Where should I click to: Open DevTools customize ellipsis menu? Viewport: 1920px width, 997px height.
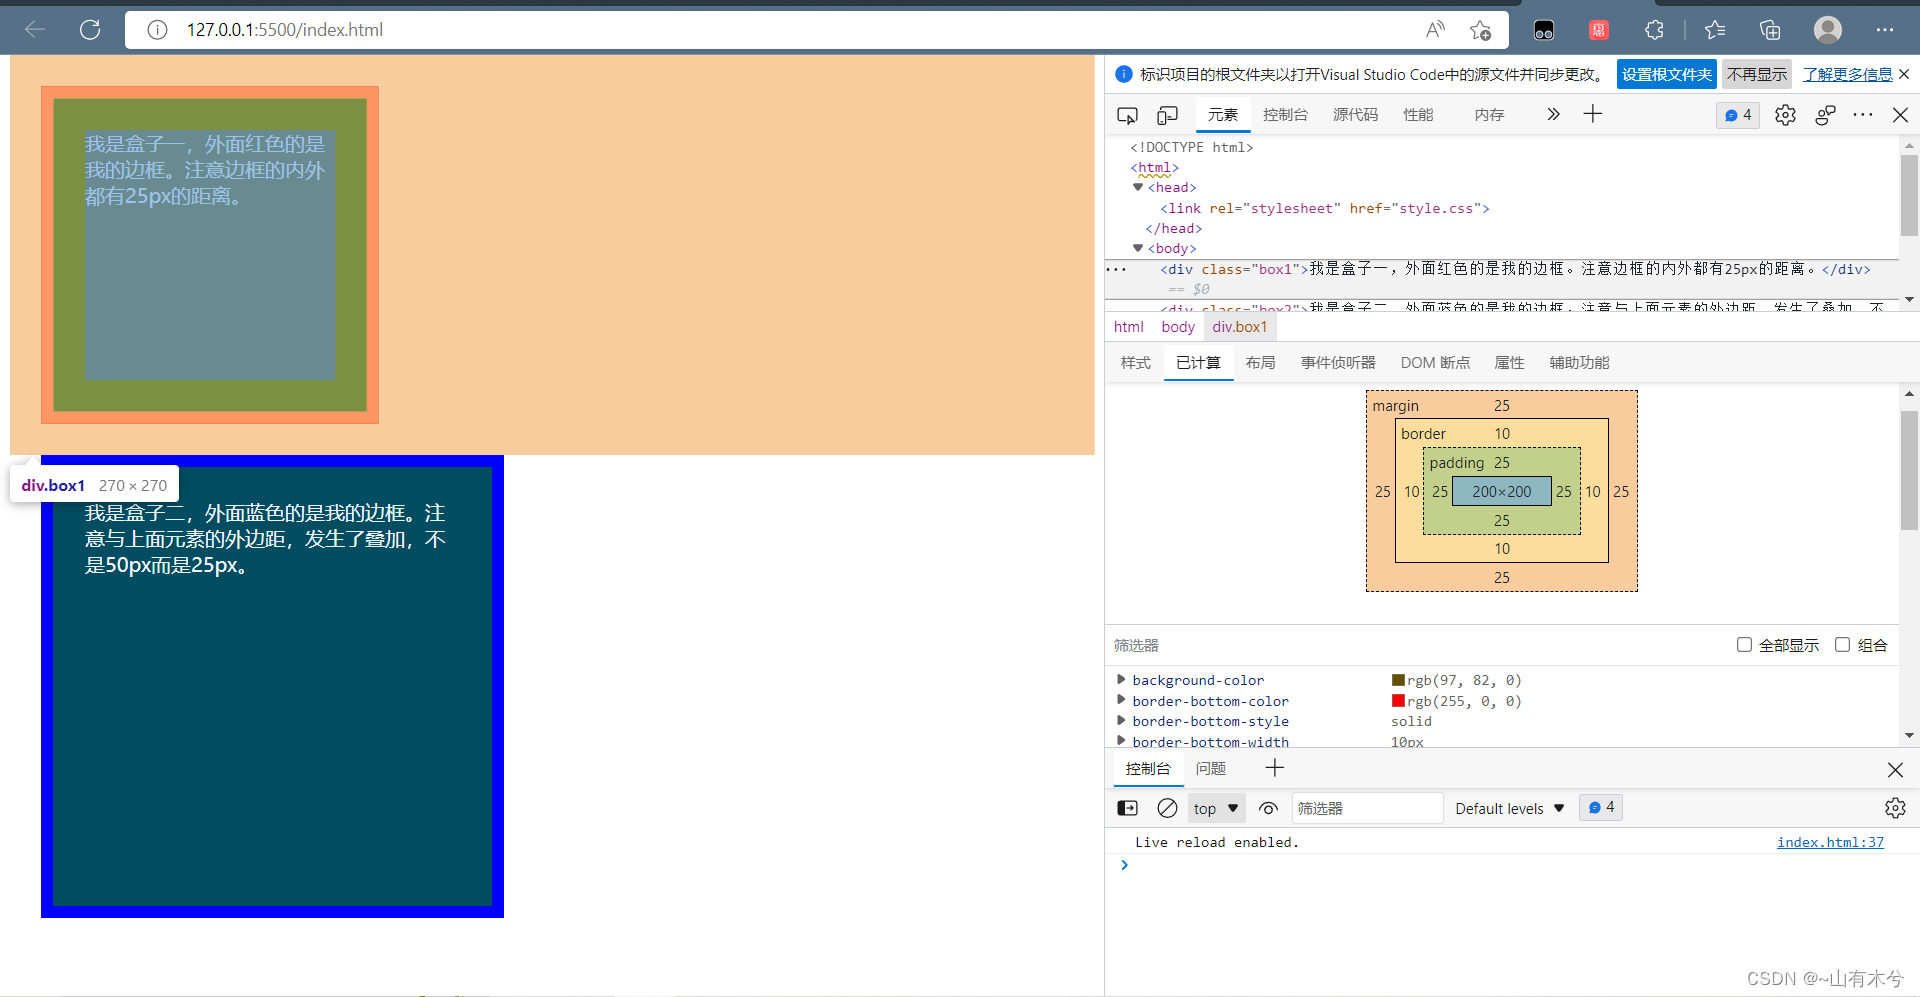pos(1862,115)
